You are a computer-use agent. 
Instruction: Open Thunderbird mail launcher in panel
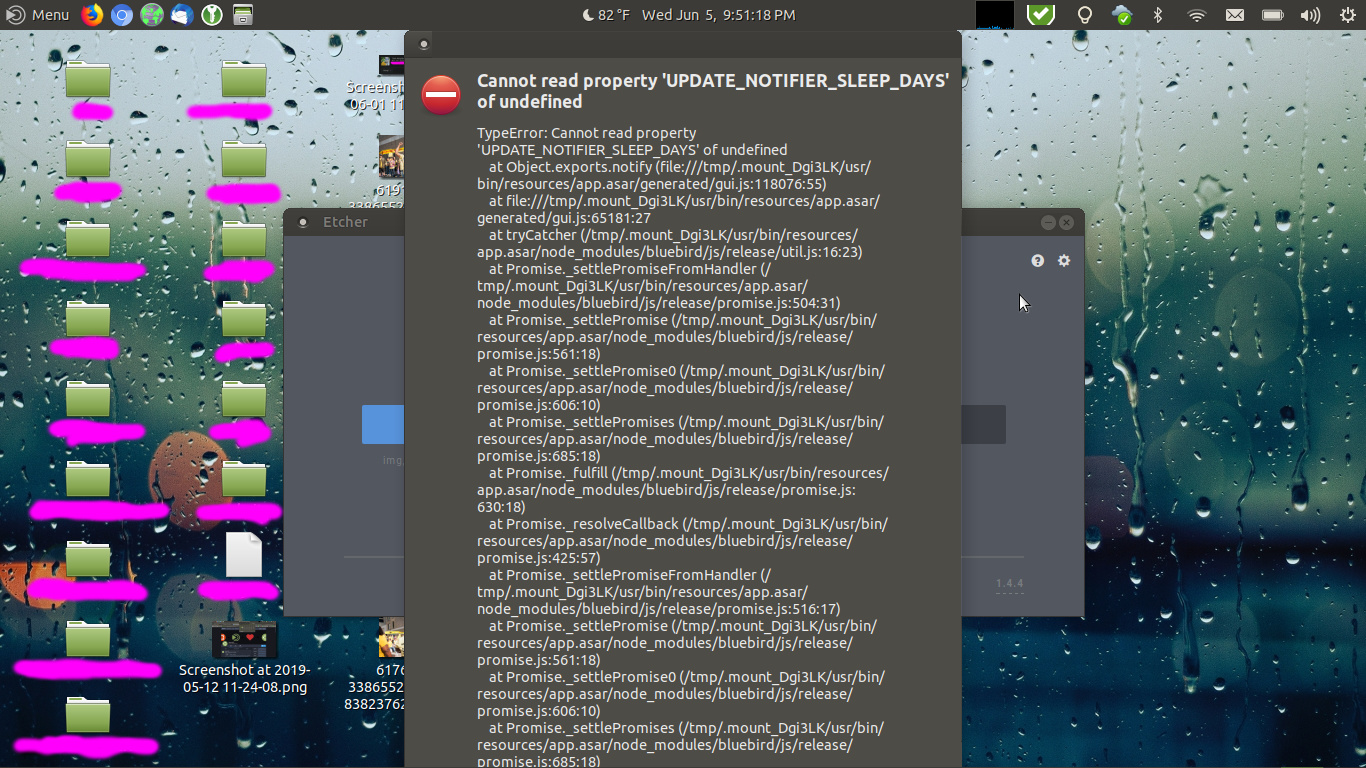pyautogui.click(x=182, y=15)
